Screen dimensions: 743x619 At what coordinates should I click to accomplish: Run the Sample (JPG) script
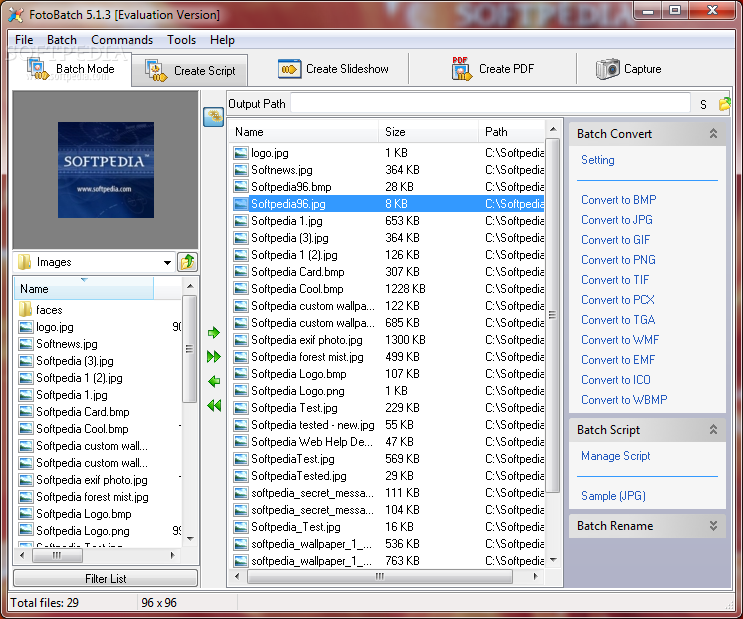pos(613,496)
